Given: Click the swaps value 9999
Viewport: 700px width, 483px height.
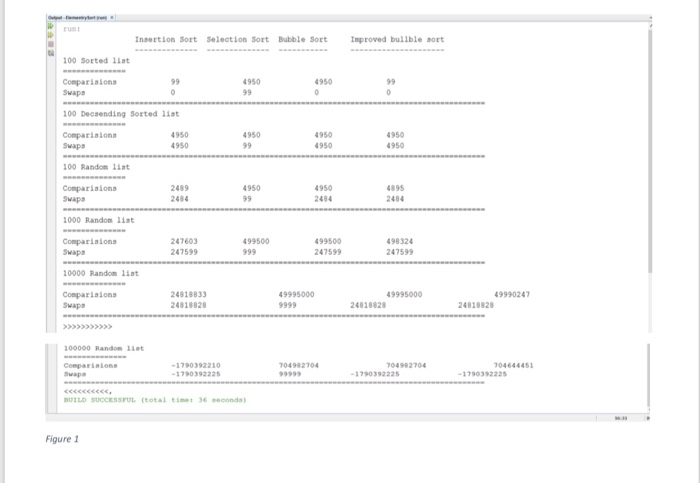Looking at the screenshot, I should tap(288, 305).
